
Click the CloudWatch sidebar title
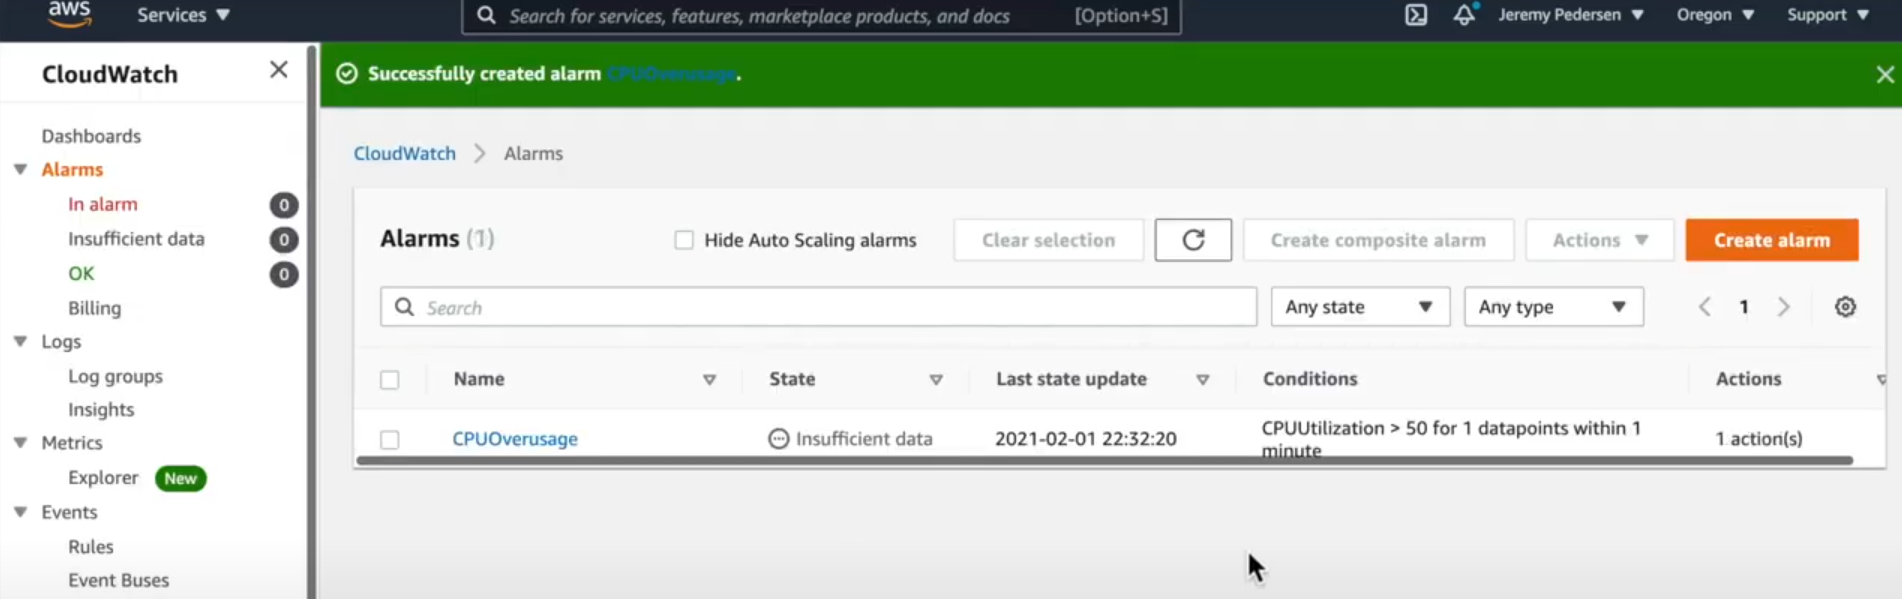109,74
